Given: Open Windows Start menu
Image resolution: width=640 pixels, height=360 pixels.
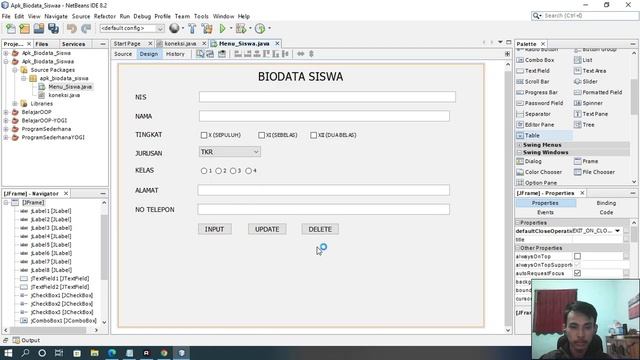Looking at the screenshot, I should [8, 353].
